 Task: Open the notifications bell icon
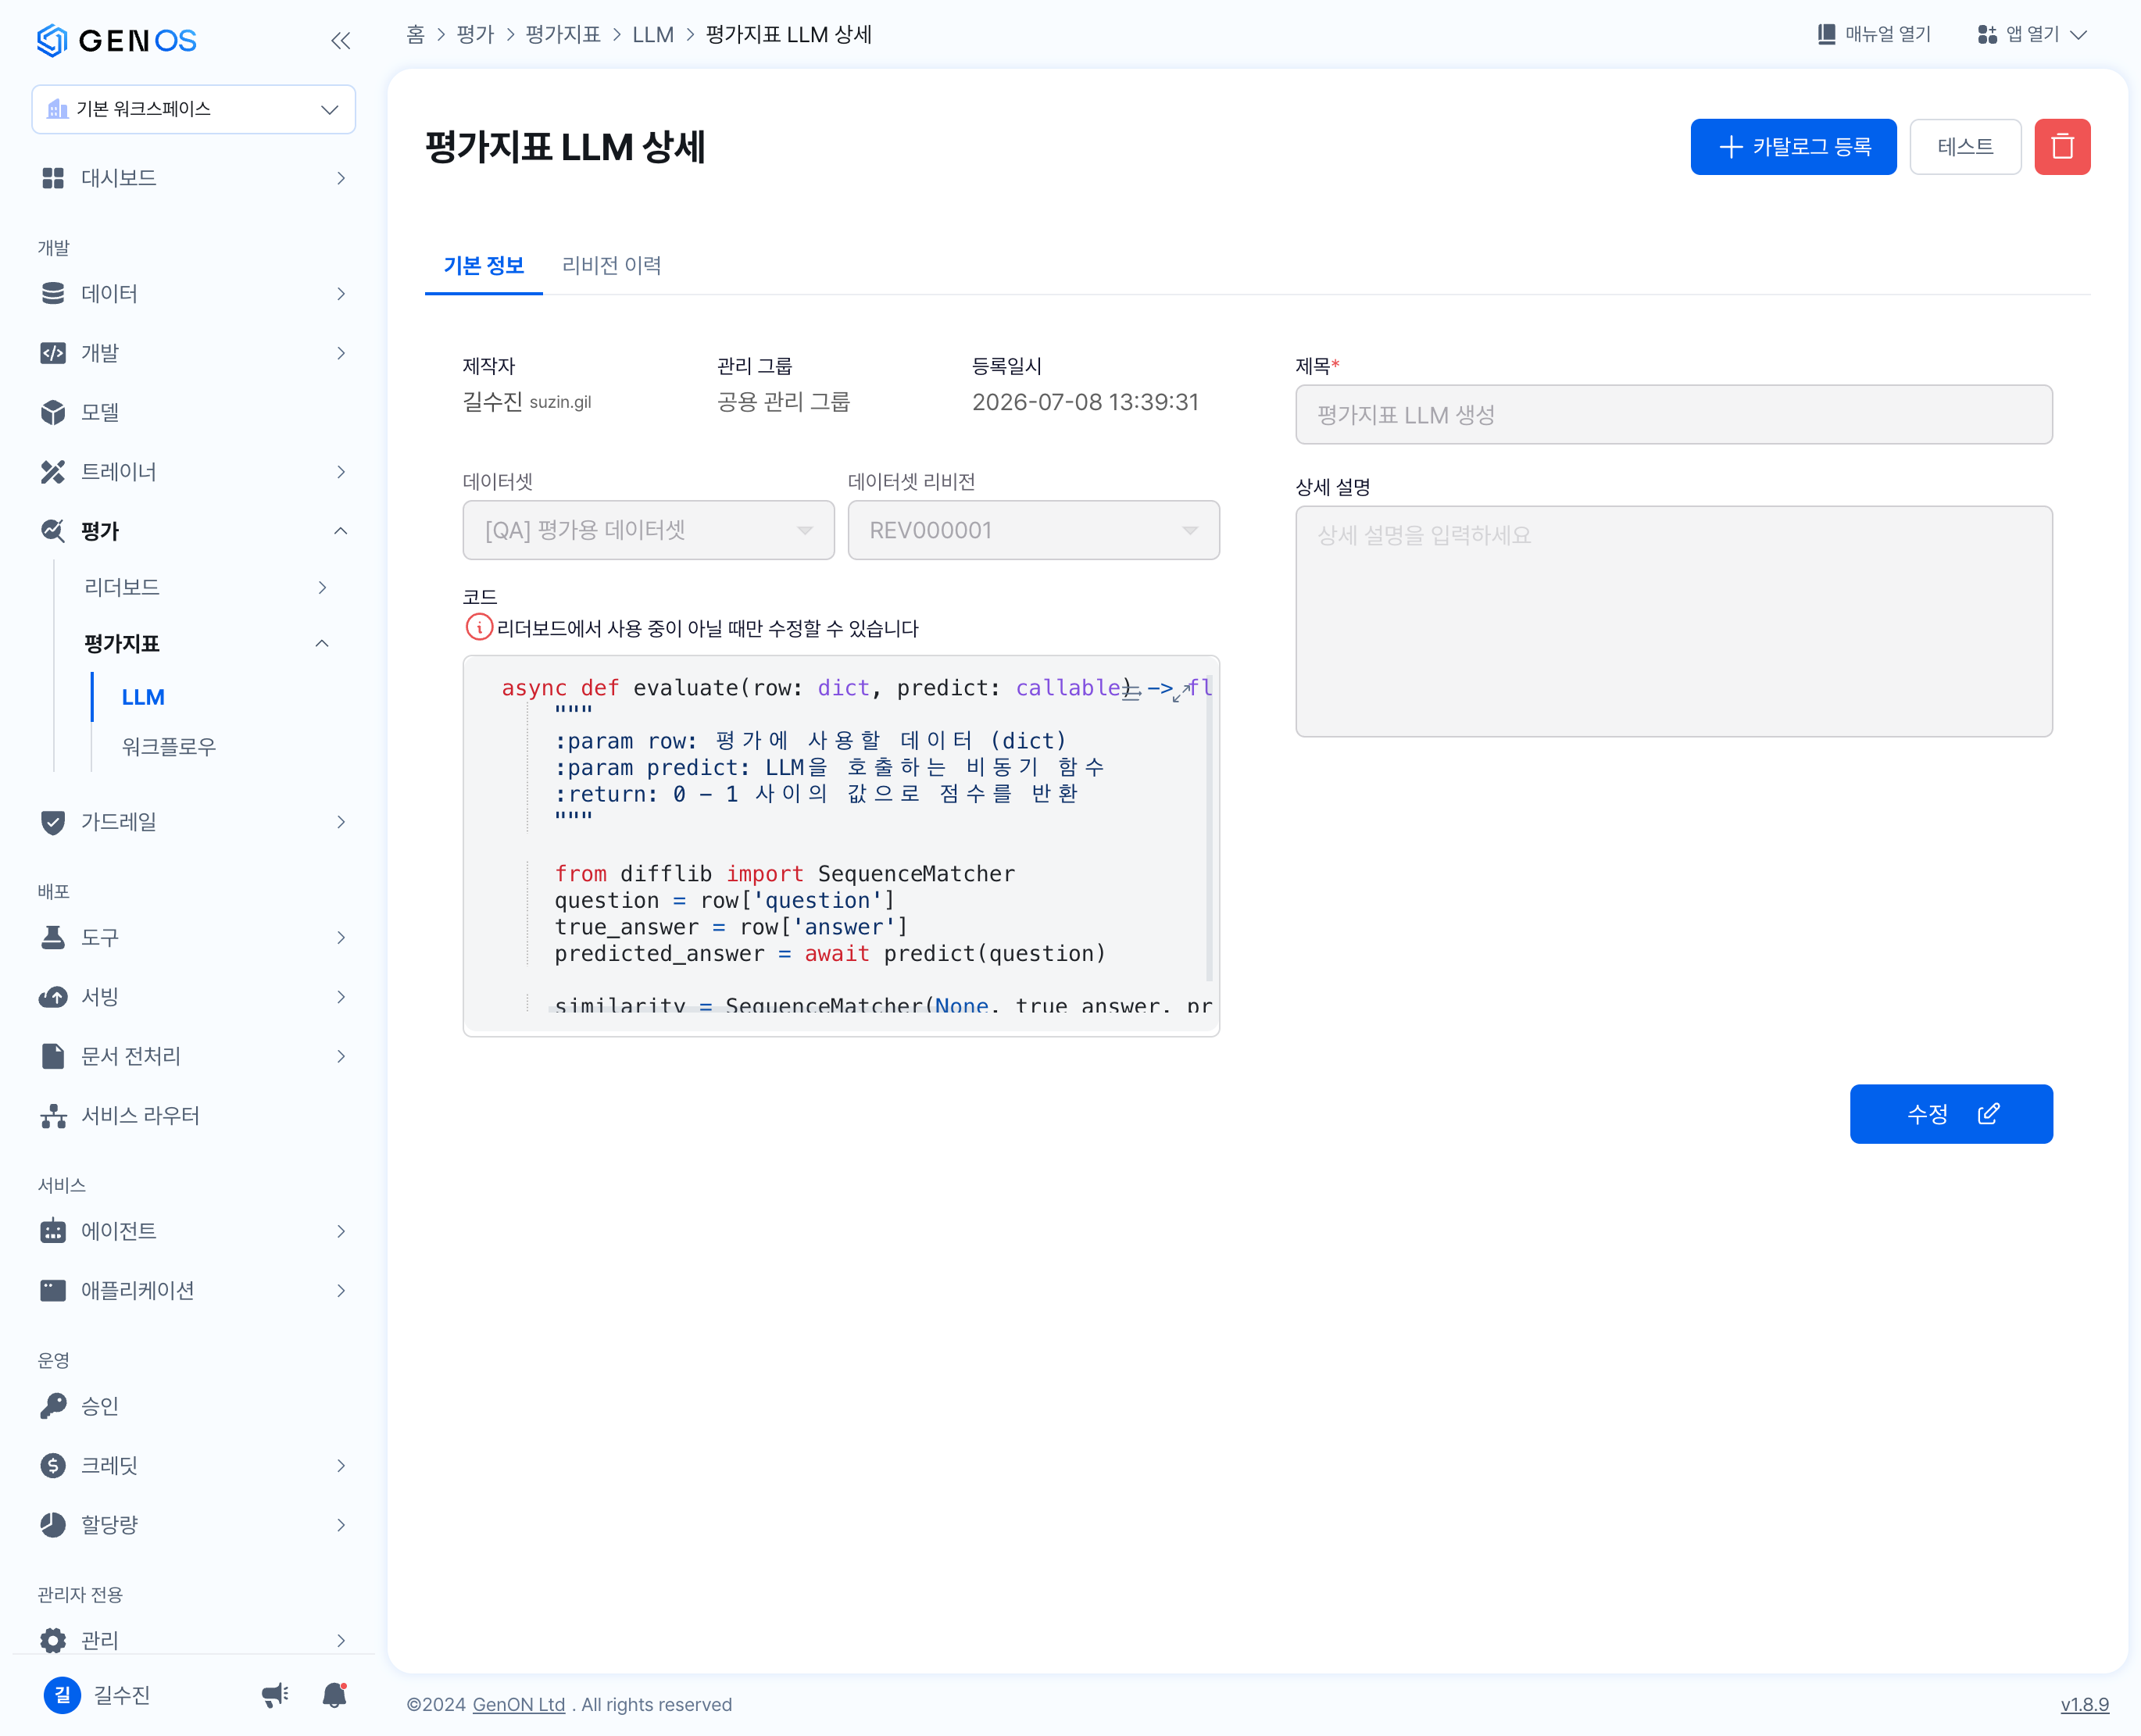335,1694
